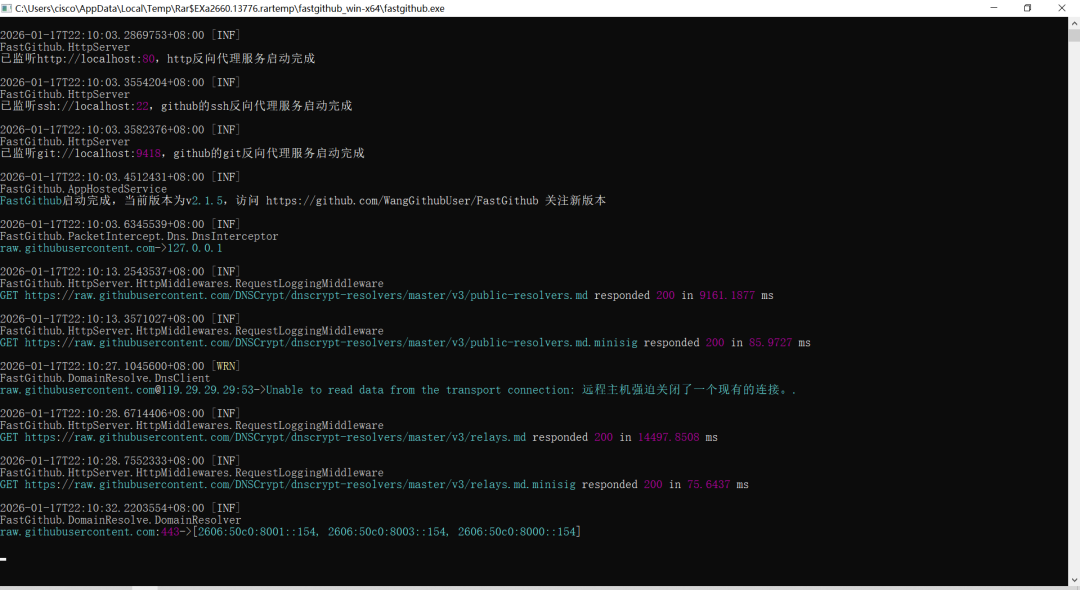Click FastGithub.DomainResolve.DnsClient line
The width and height of the screenshot is (1080, 590).
105,378
